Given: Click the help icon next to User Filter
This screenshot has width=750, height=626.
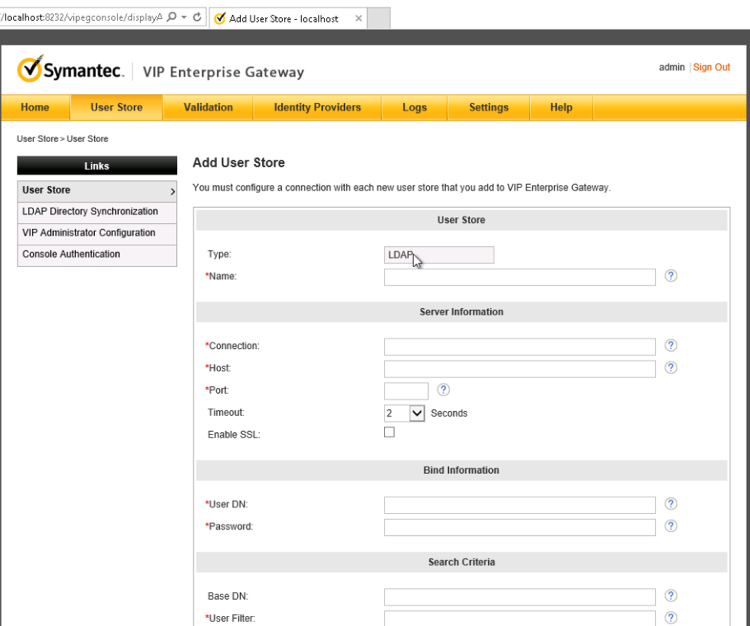Looking at the screenshot, I should [671, 618].
